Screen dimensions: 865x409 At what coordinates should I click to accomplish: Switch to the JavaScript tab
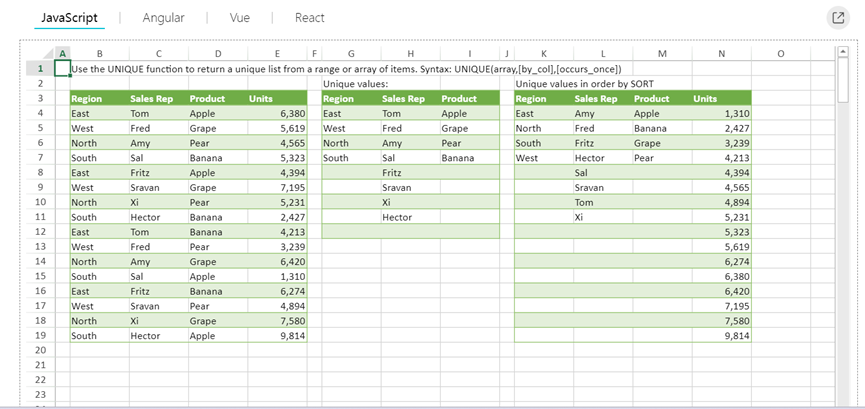70,18
